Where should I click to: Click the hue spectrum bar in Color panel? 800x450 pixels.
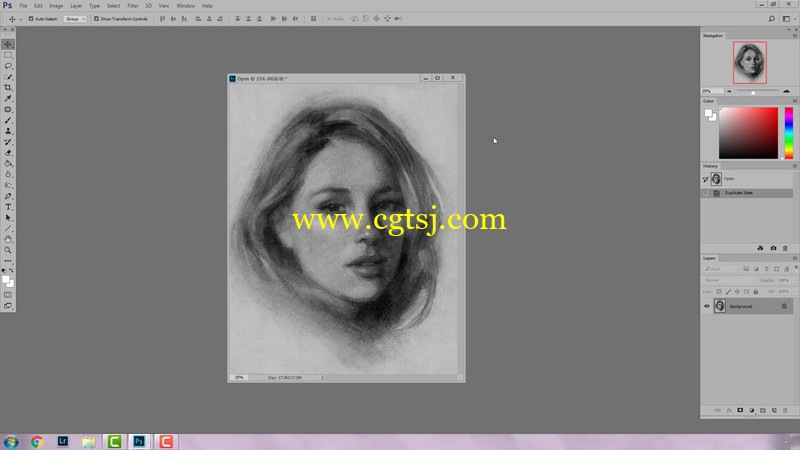789,133
